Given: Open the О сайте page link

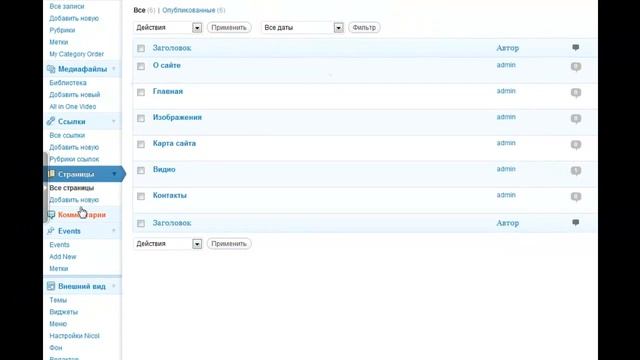Looking at the screenshot, I should point(167,65).
